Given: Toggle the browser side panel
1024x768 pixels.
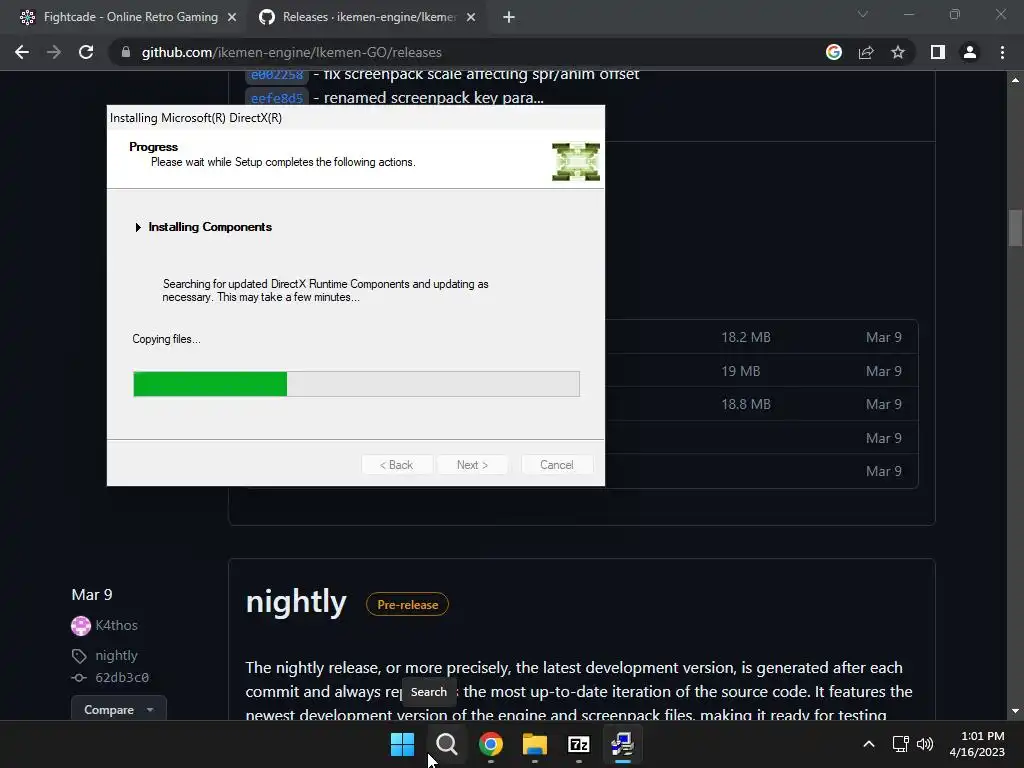Looking at the screenshot, I should (x=938, y=52).
